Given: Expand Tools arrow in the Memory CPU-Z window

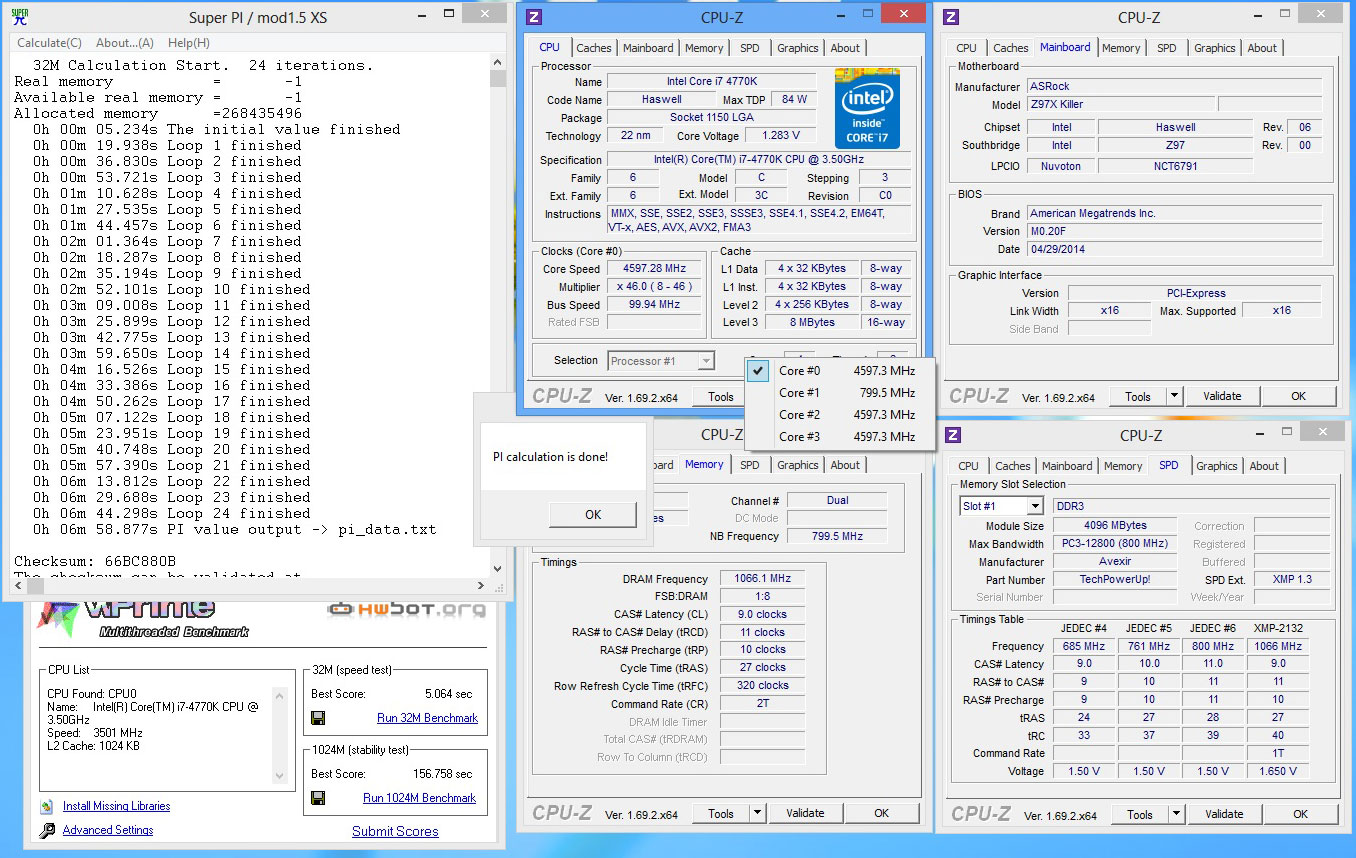Looking at the screenshot, I should coord(757,813).
